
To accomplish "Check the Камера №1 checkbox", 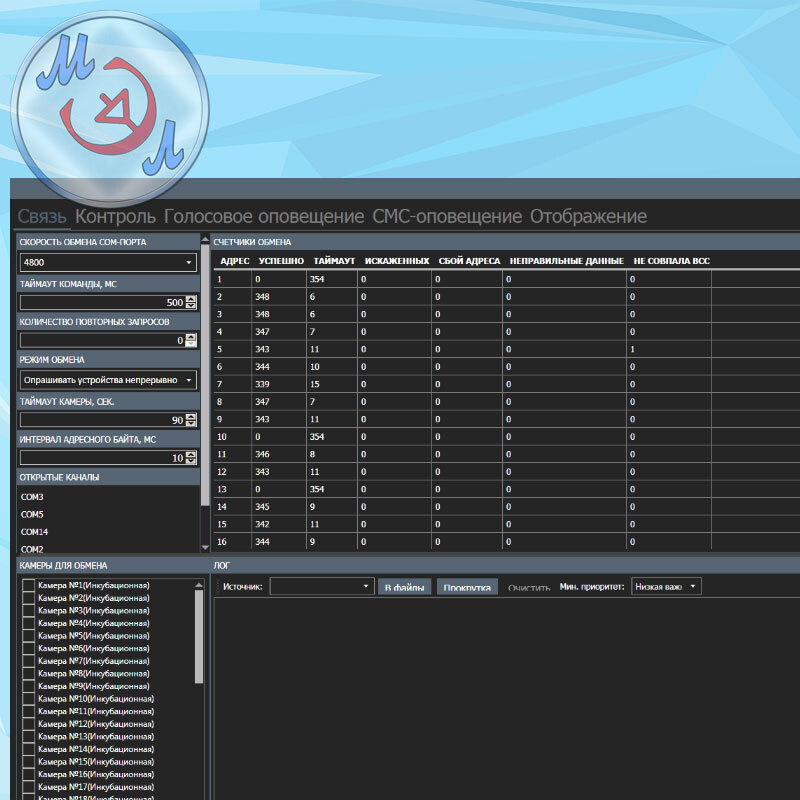I will point(29,586).
